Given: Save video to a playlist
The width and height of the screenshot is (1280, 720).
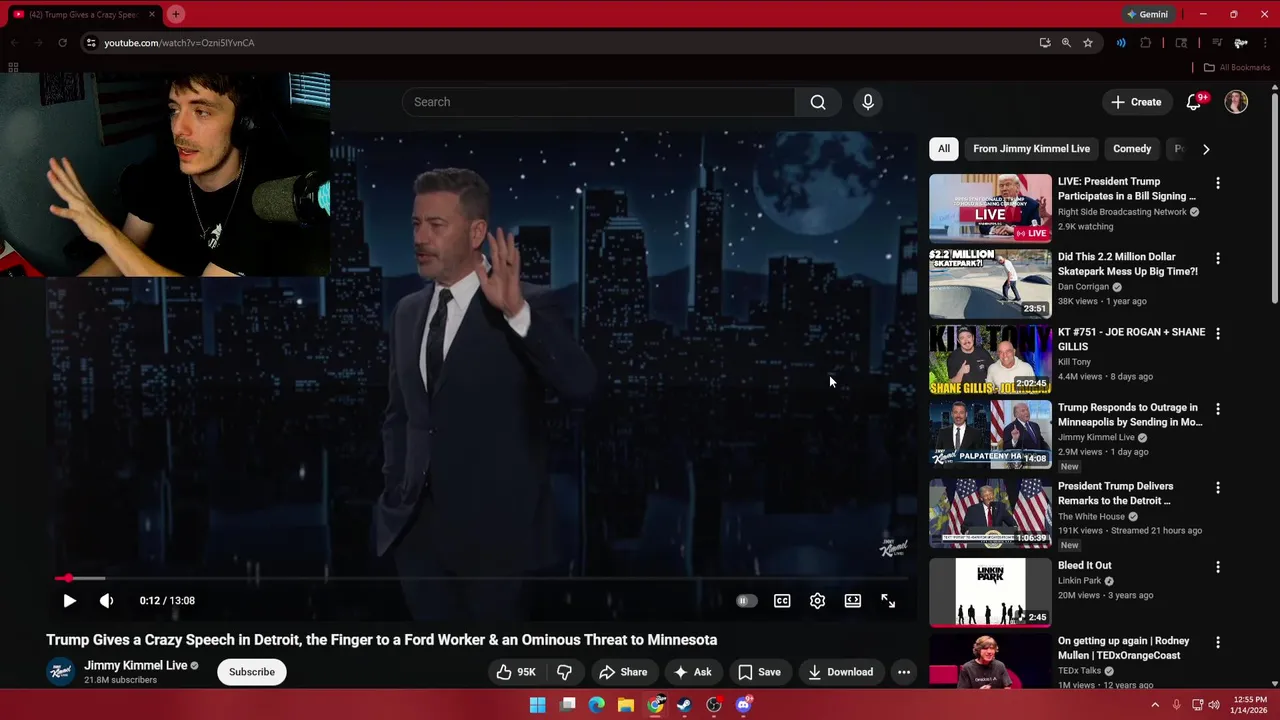Looking at the screenshot, I should coord(759,672).
